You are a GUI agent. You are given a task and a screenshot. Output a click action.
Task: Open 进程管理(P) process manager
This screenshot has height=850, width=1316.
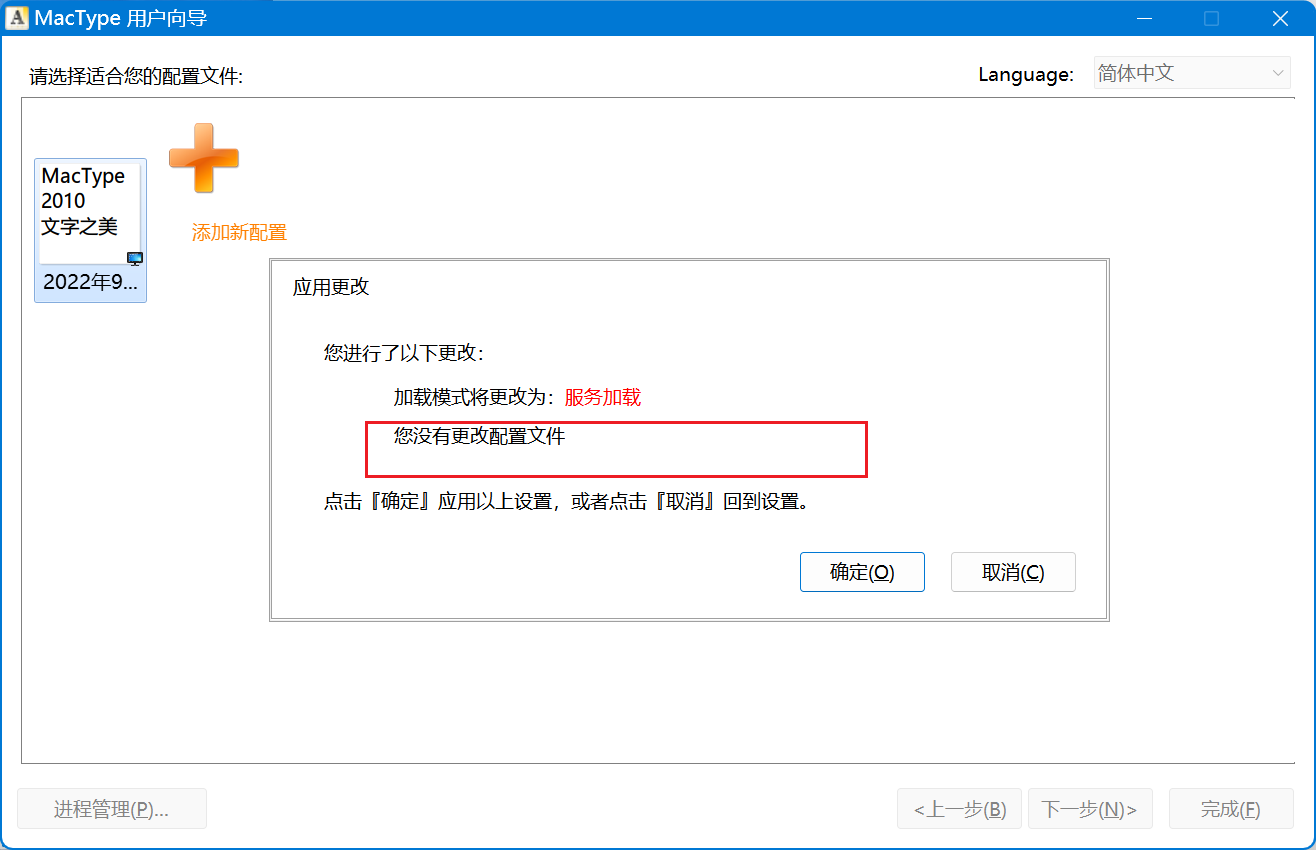[x=111, y=808]
